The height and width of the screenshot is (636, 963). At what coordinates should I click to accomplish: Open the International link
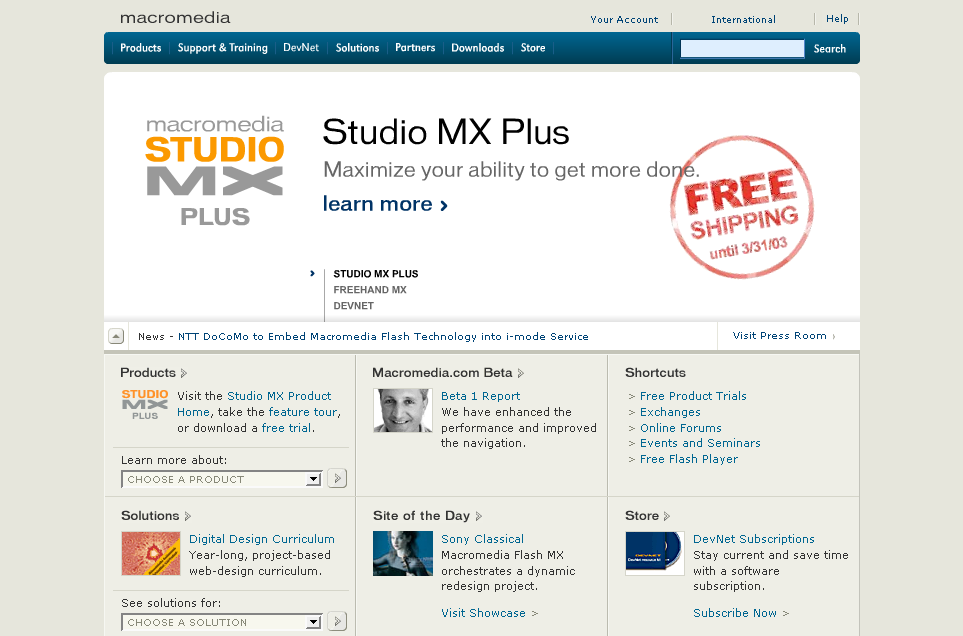(743, 20)
